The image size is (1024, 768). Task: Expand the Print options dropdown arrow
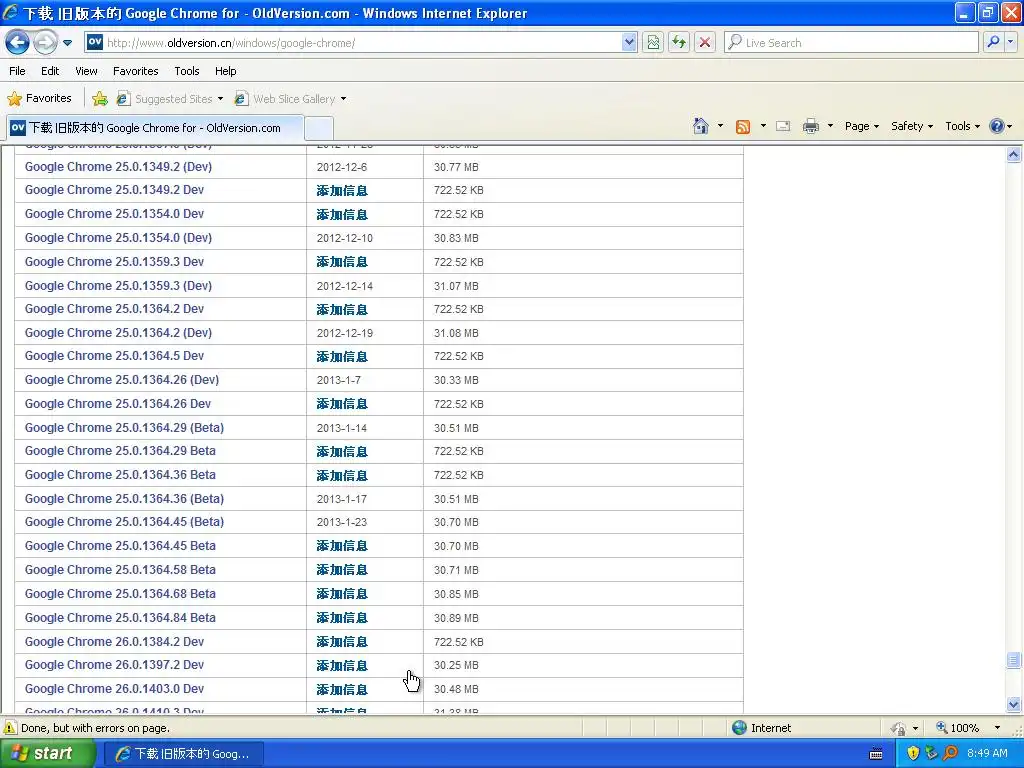(830, 126)
